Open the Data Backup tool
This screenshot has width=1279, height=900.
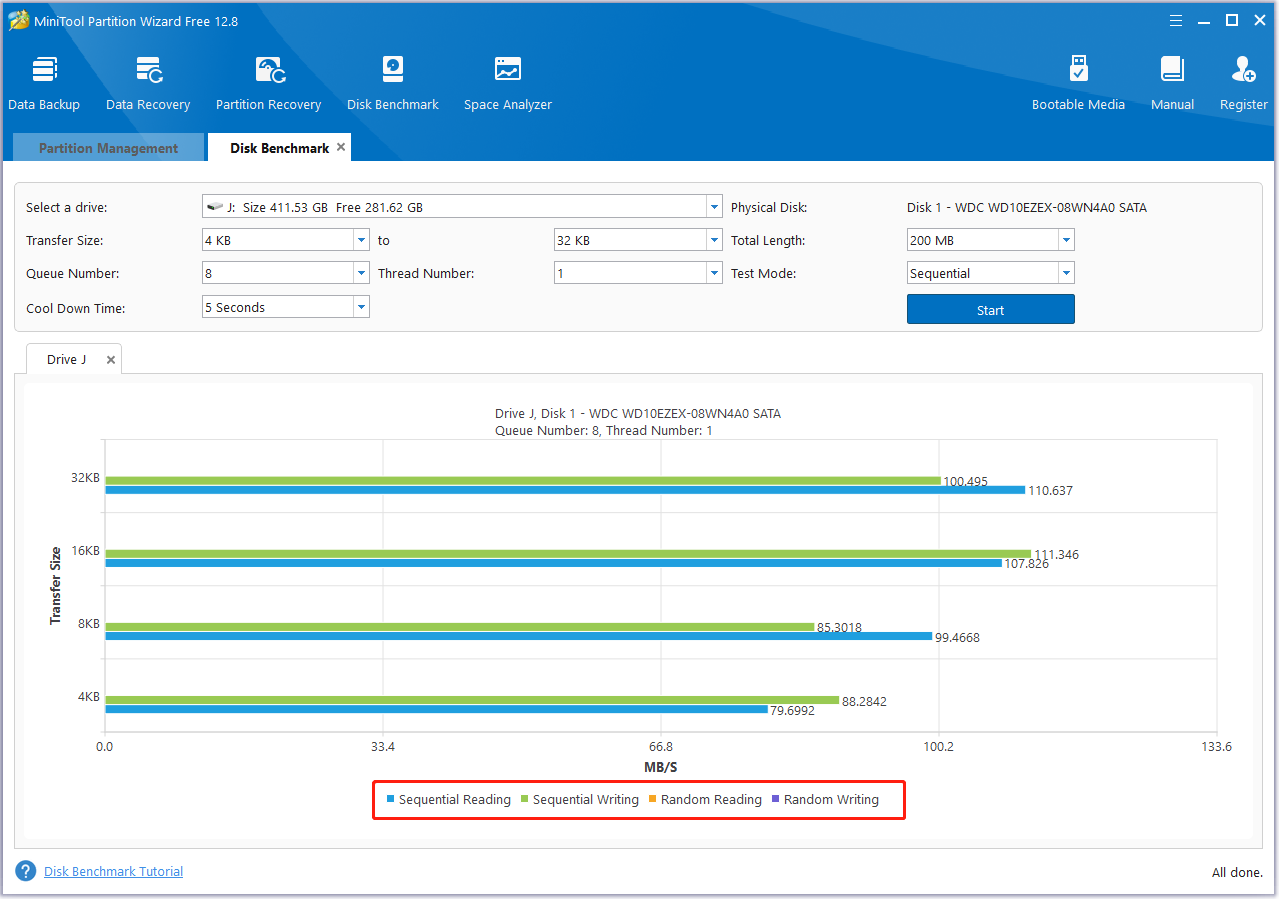(x=44, y=83)
